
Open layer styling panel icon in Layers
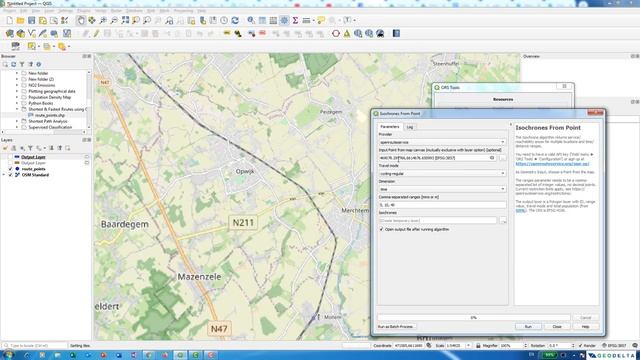(x=5, y=148)
